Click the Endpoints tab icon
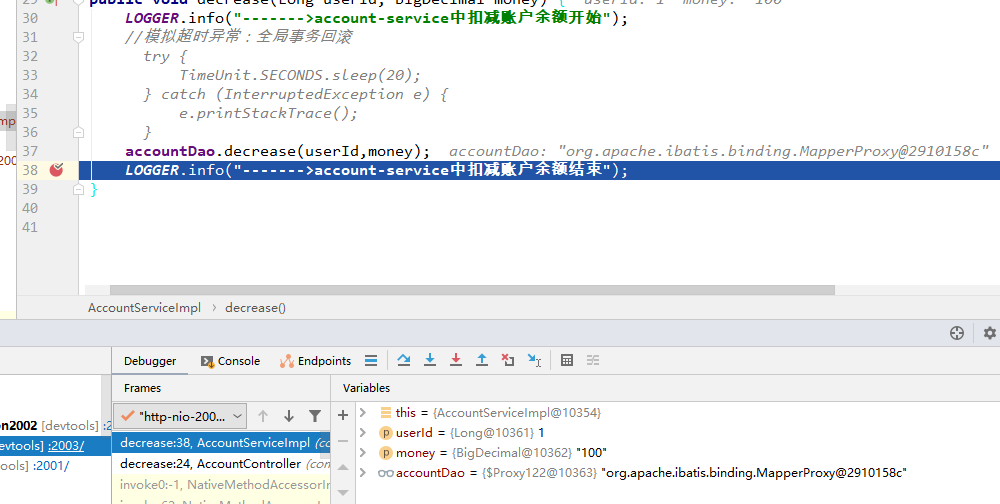The width and height of the screenshot is (1000, 504). pyautogui.click(x=286, y=361)
